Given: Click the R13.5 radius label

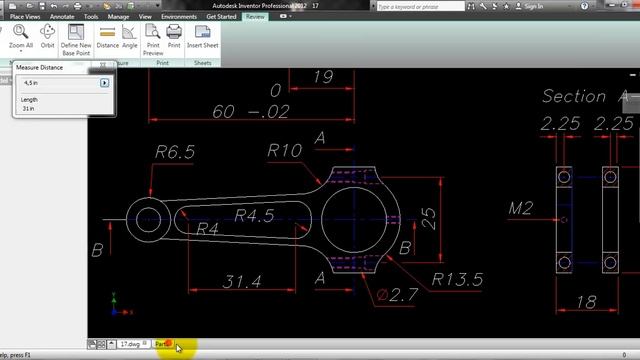Looking at the screenshot, I should tap(458, 280).
